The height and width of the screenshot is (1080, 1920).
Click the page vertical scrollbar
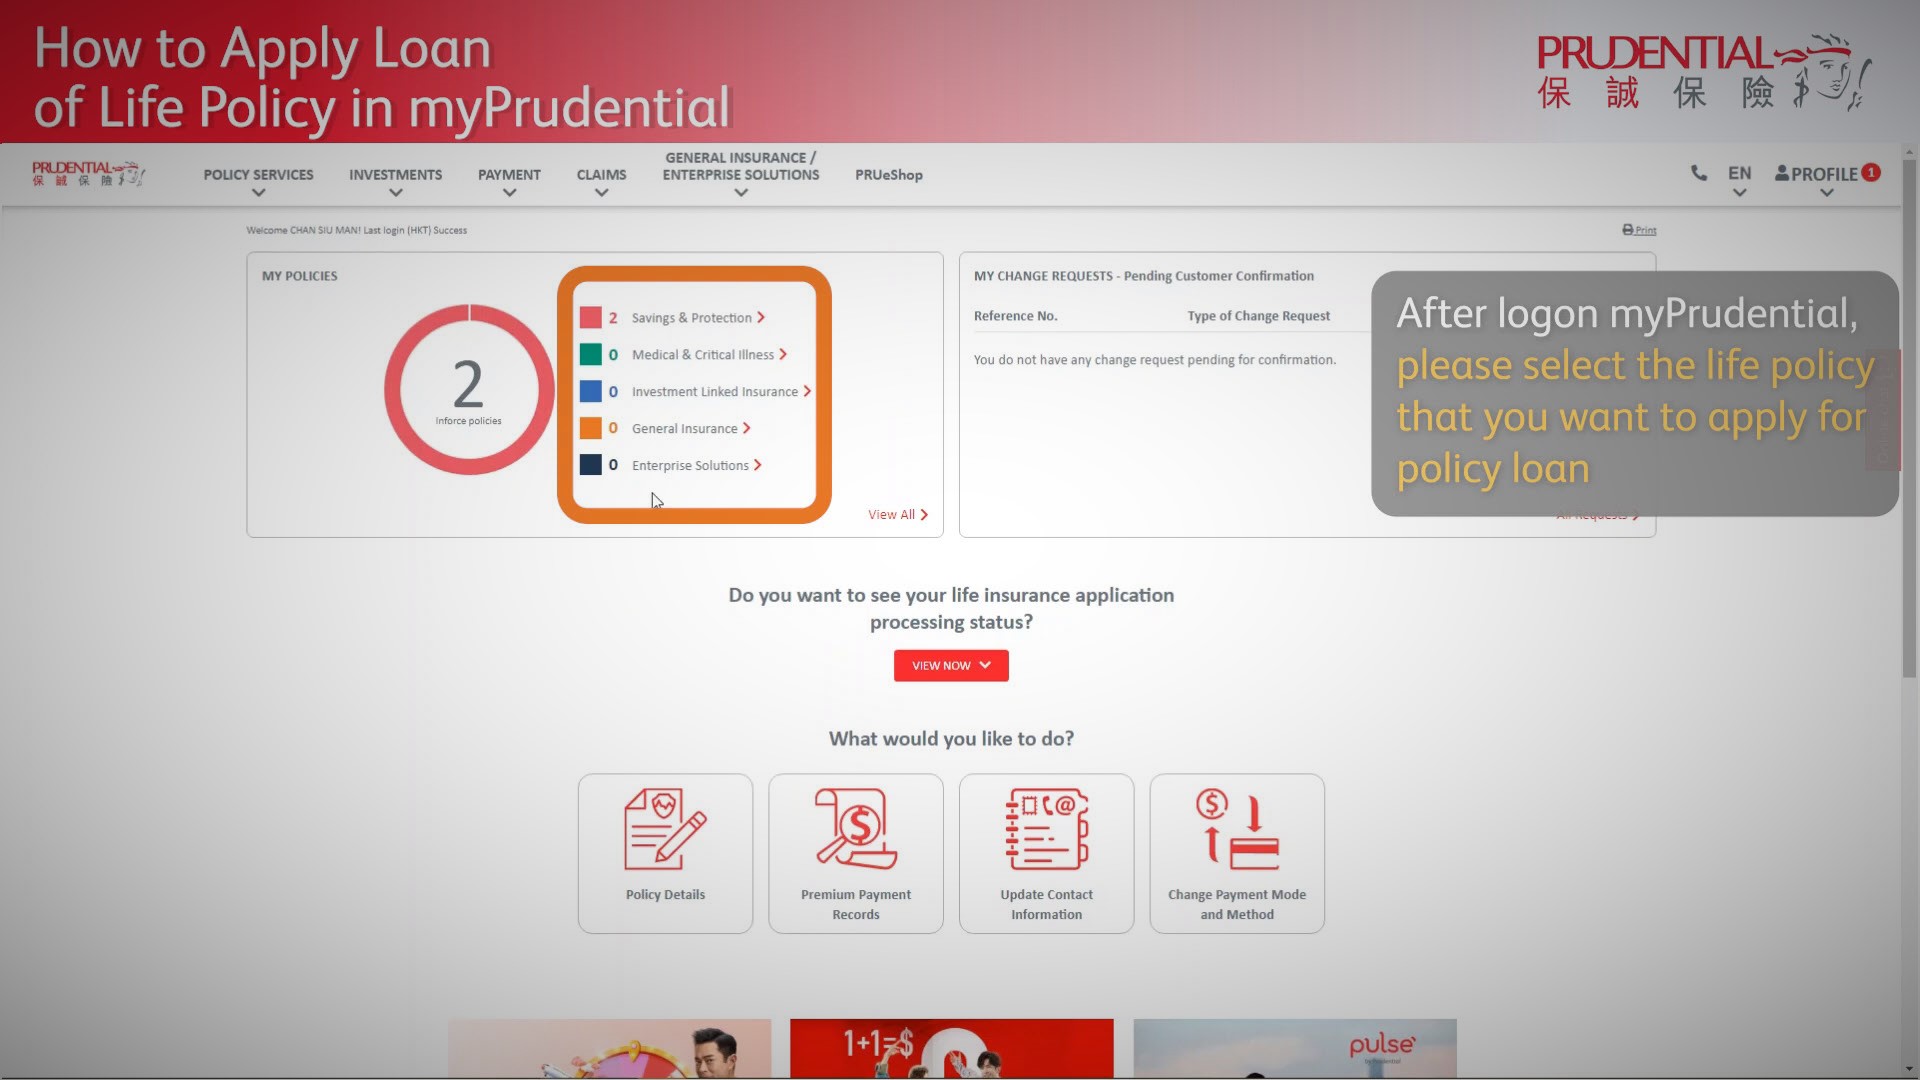pyautogui.click(x=1910, y=420)
